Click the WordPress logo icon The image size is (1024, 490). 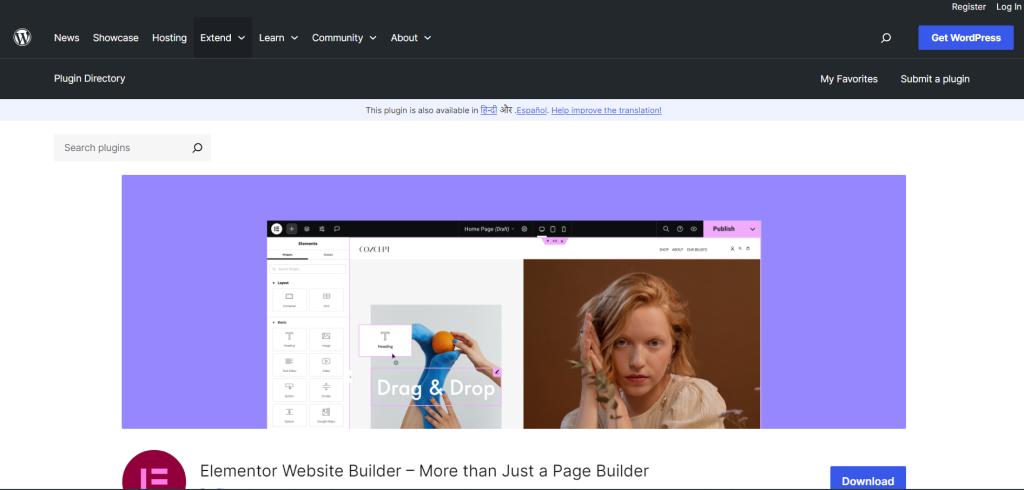point(22,37)
